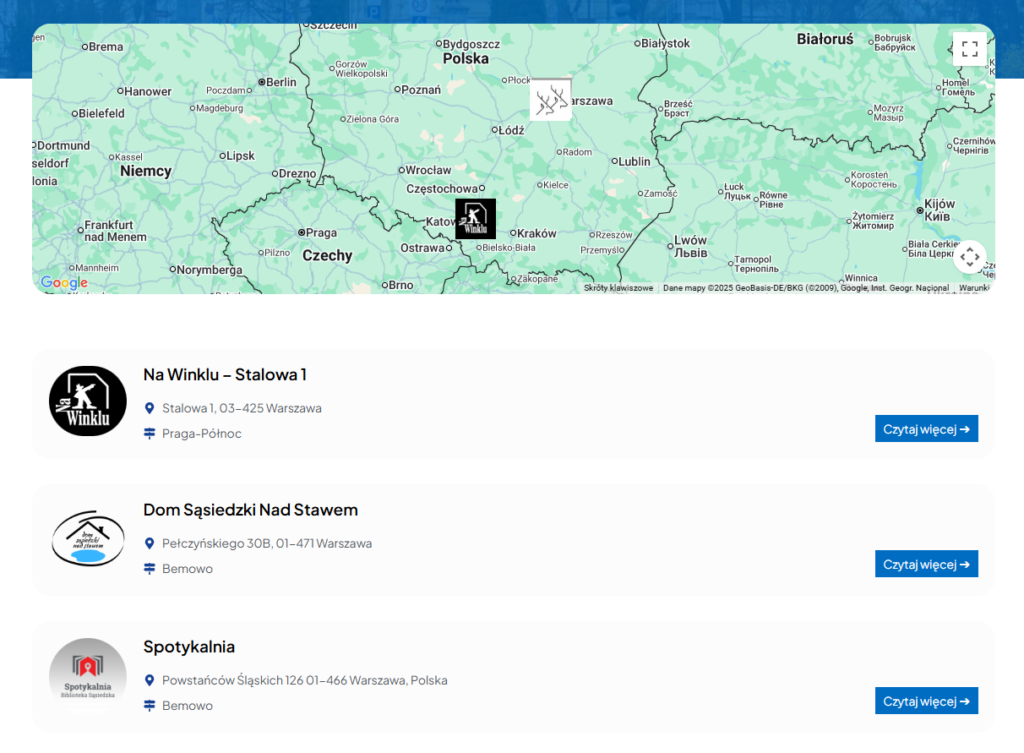Click the Dom Sąsiedzki Nad Stawem logo
1024x753 pixels.
coord(88,538)
